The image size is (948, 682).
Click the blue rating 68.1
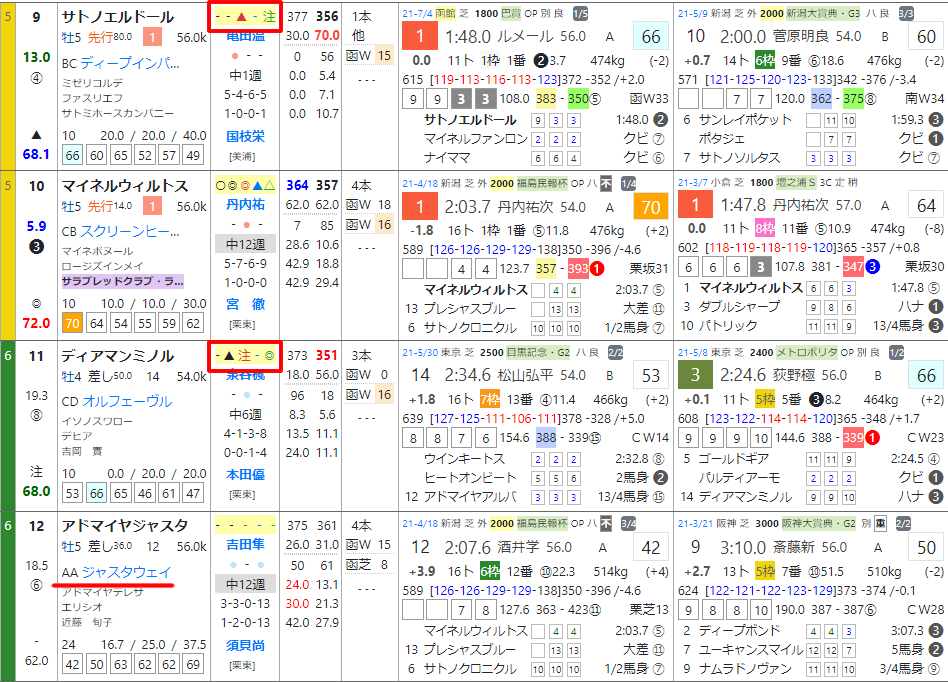[36, 154]
